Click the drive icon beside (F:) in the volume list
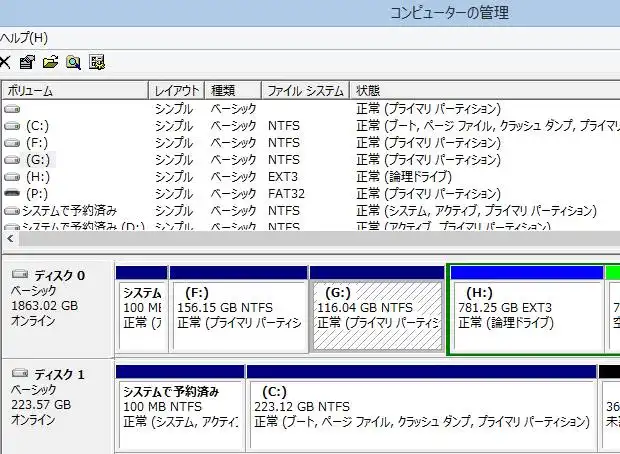 (12, 143)
